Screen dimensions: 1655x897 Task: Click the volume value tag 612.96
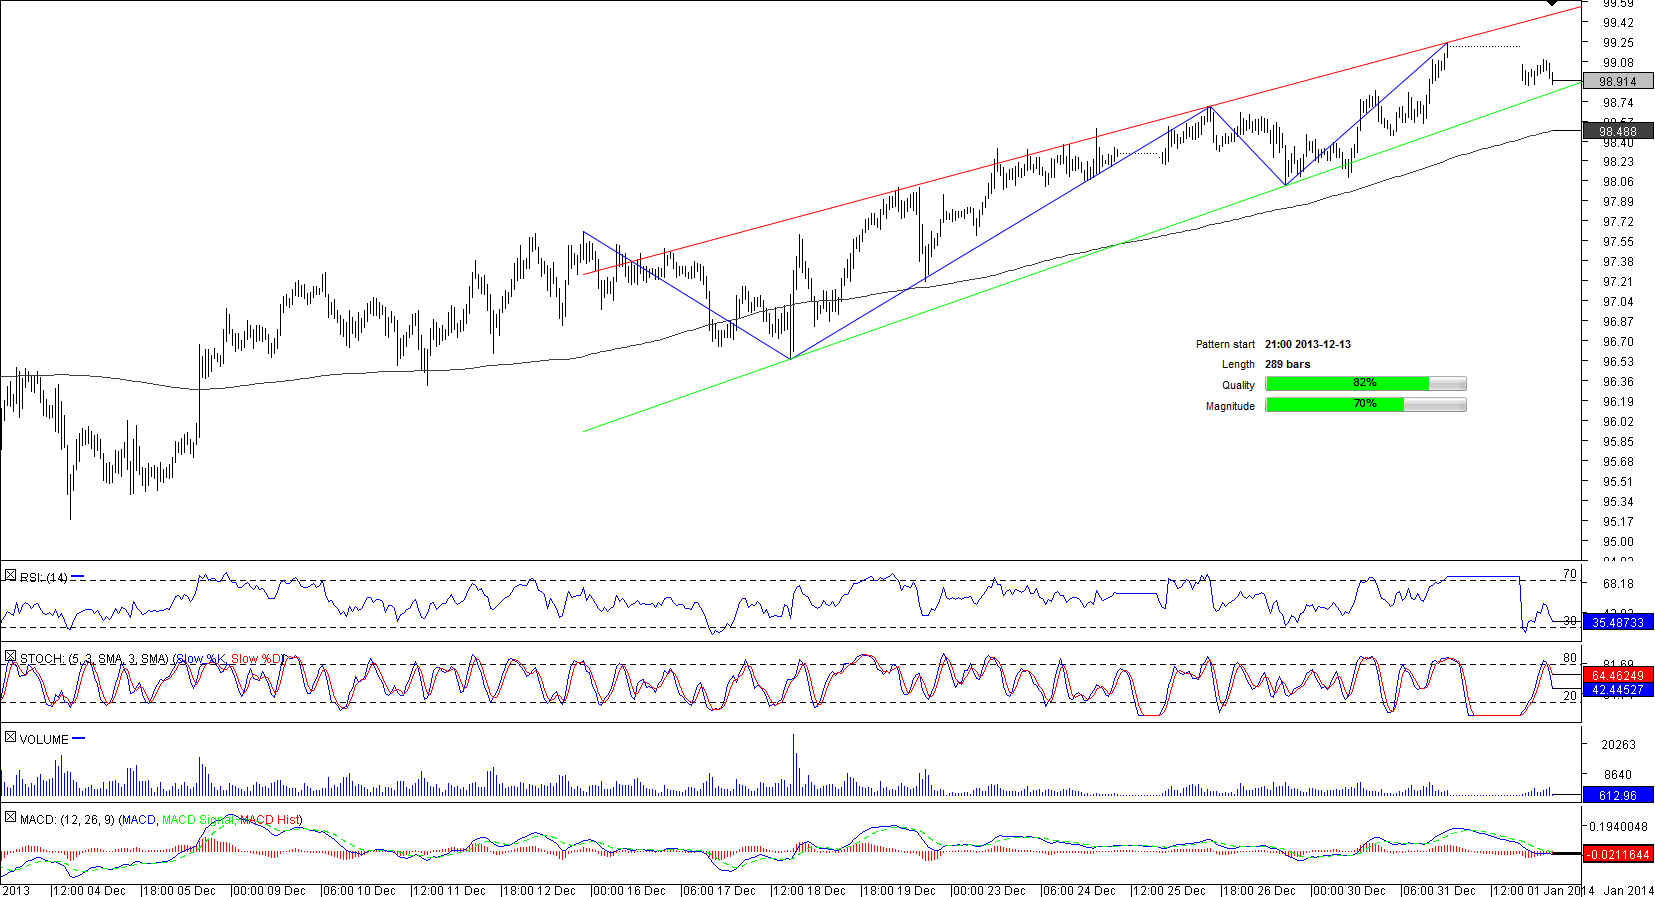pos(1617,796)
